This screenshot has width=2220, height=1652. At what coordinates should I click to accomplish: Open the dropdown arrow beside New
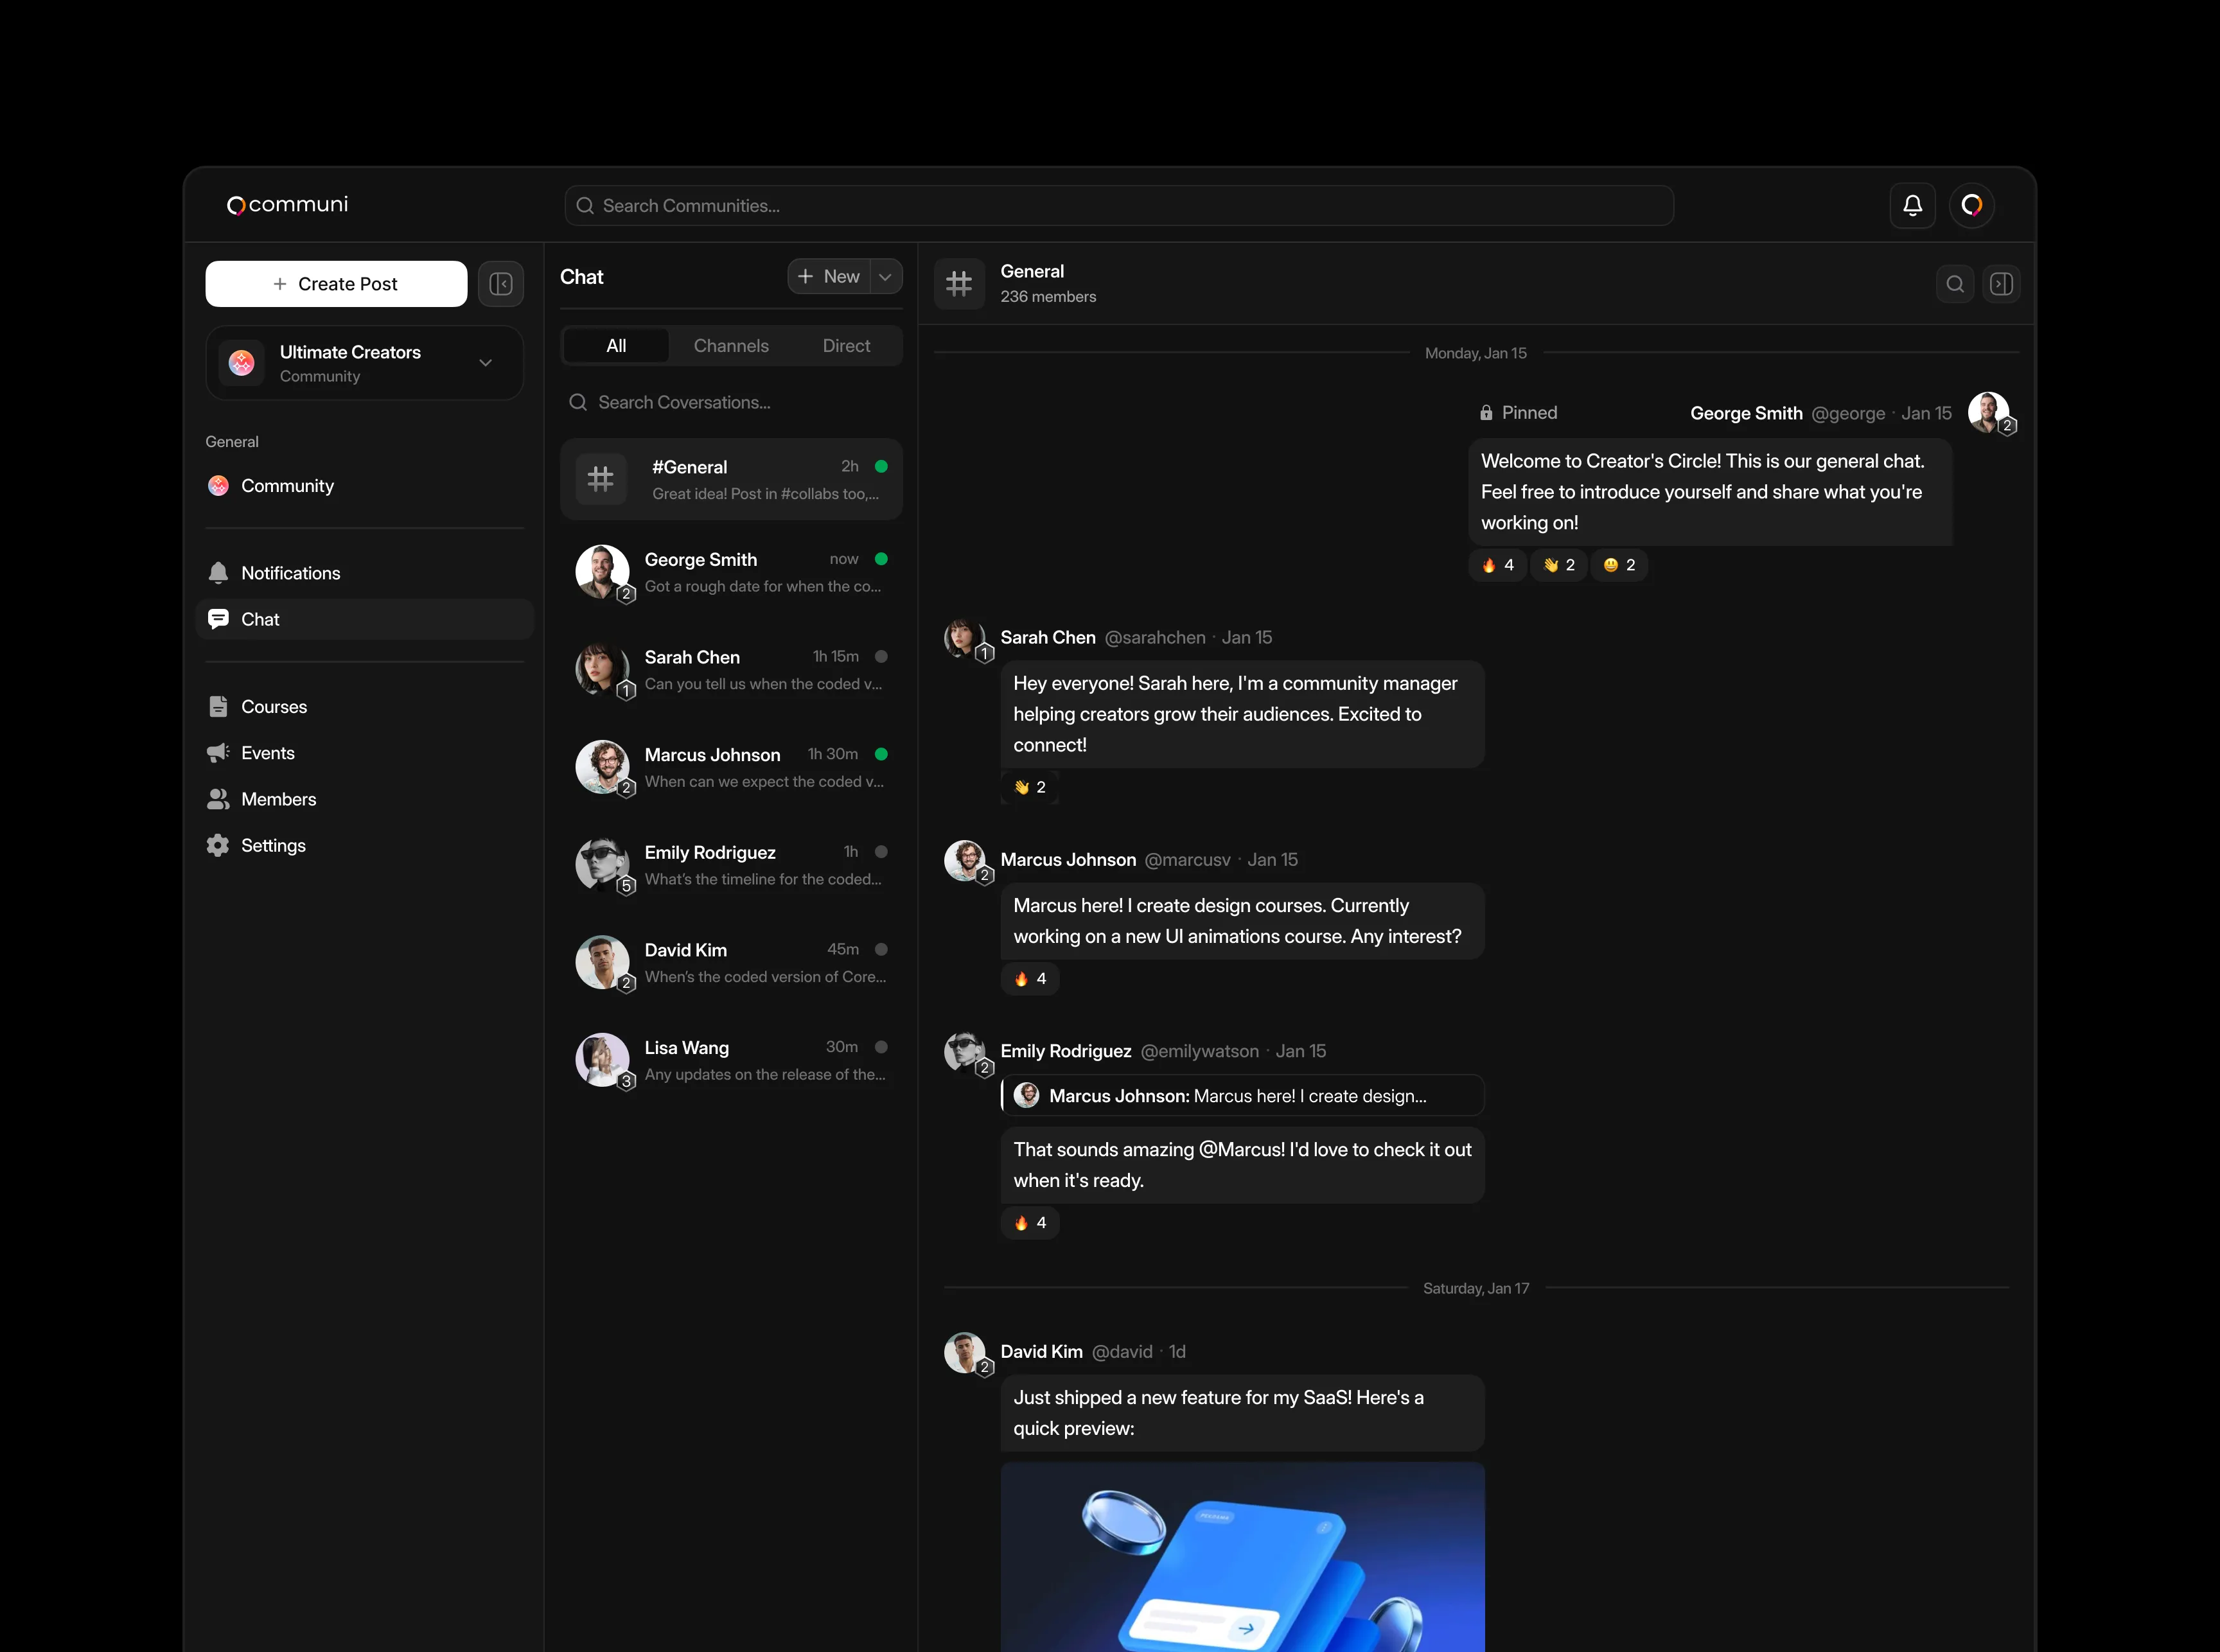886,277
